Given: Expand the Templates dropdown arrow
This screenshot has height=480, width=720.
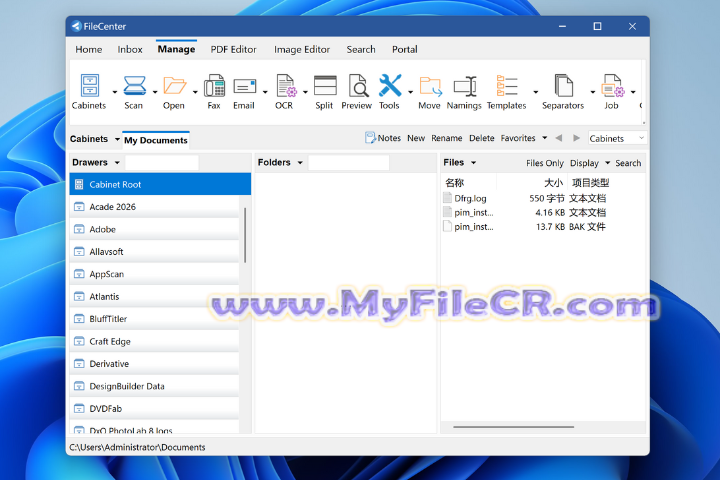Looking at the screenshot, I should click(x=535, y=92).
